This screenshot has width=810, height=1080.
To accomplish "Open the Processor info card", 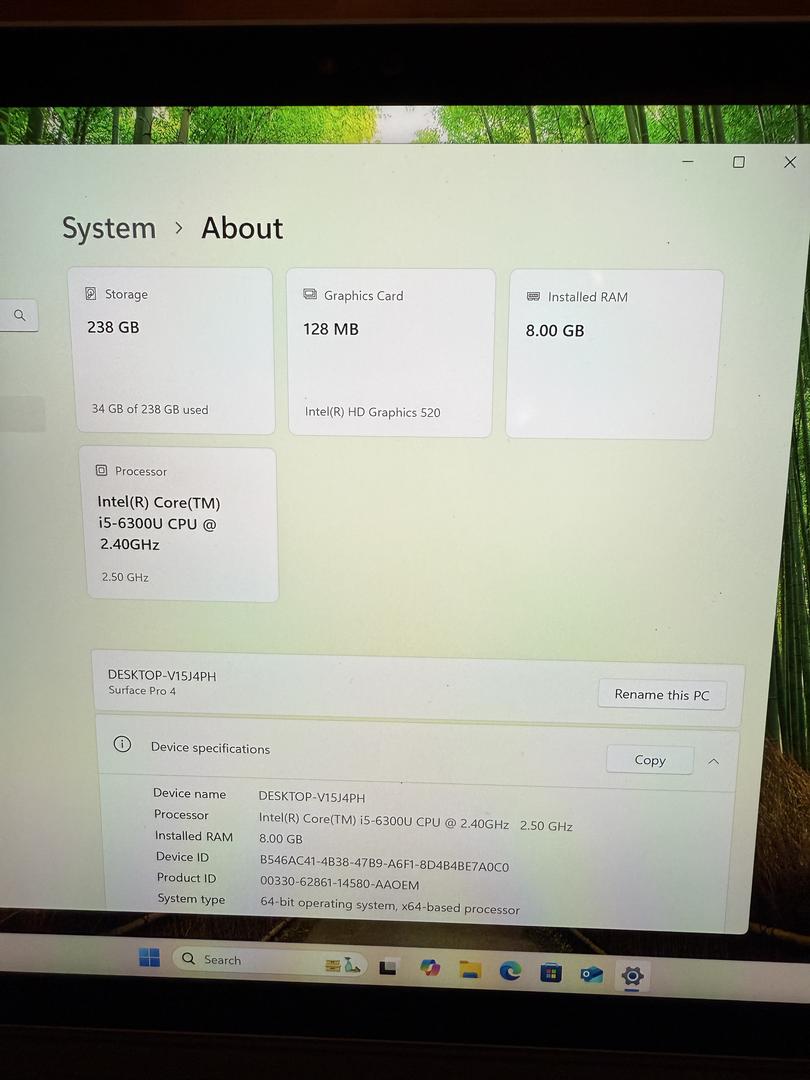I will [x=181, y=524].
